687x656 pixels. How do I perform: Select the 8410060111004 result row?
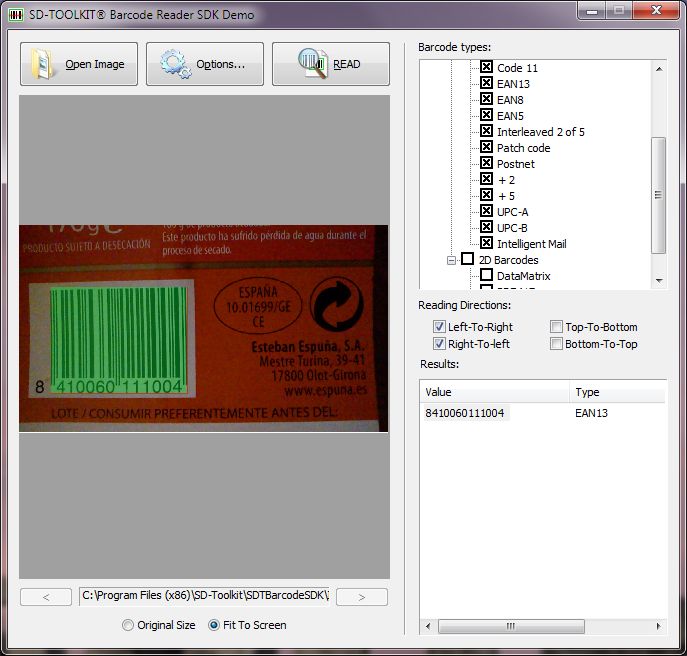465,413
